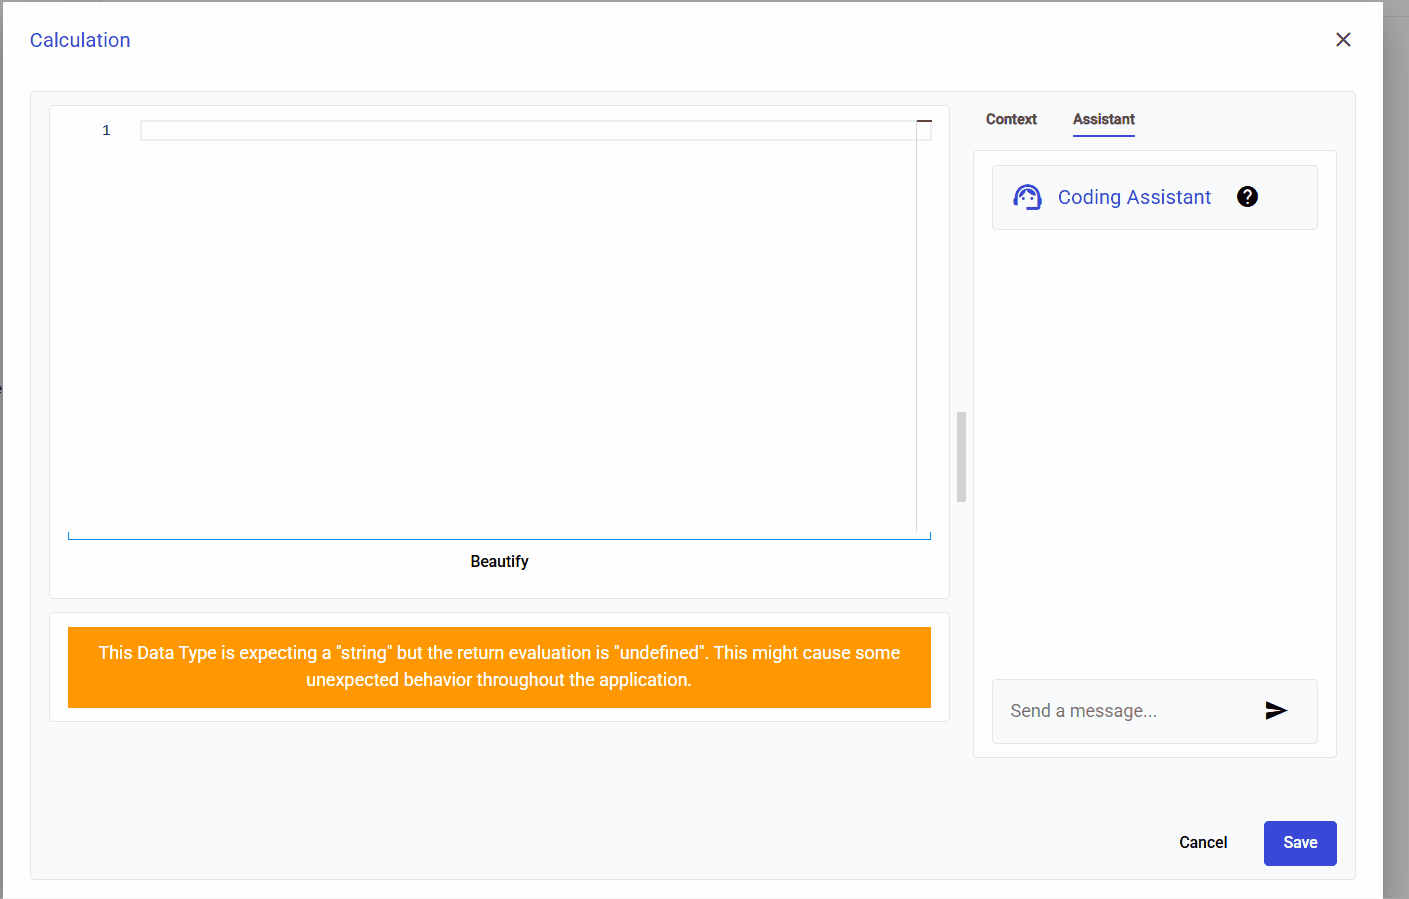Viewport: 1409px width, 899px height.
Task: Place cursor in code editor line 1
Action: pyautogui.click(x=527, y=131)
